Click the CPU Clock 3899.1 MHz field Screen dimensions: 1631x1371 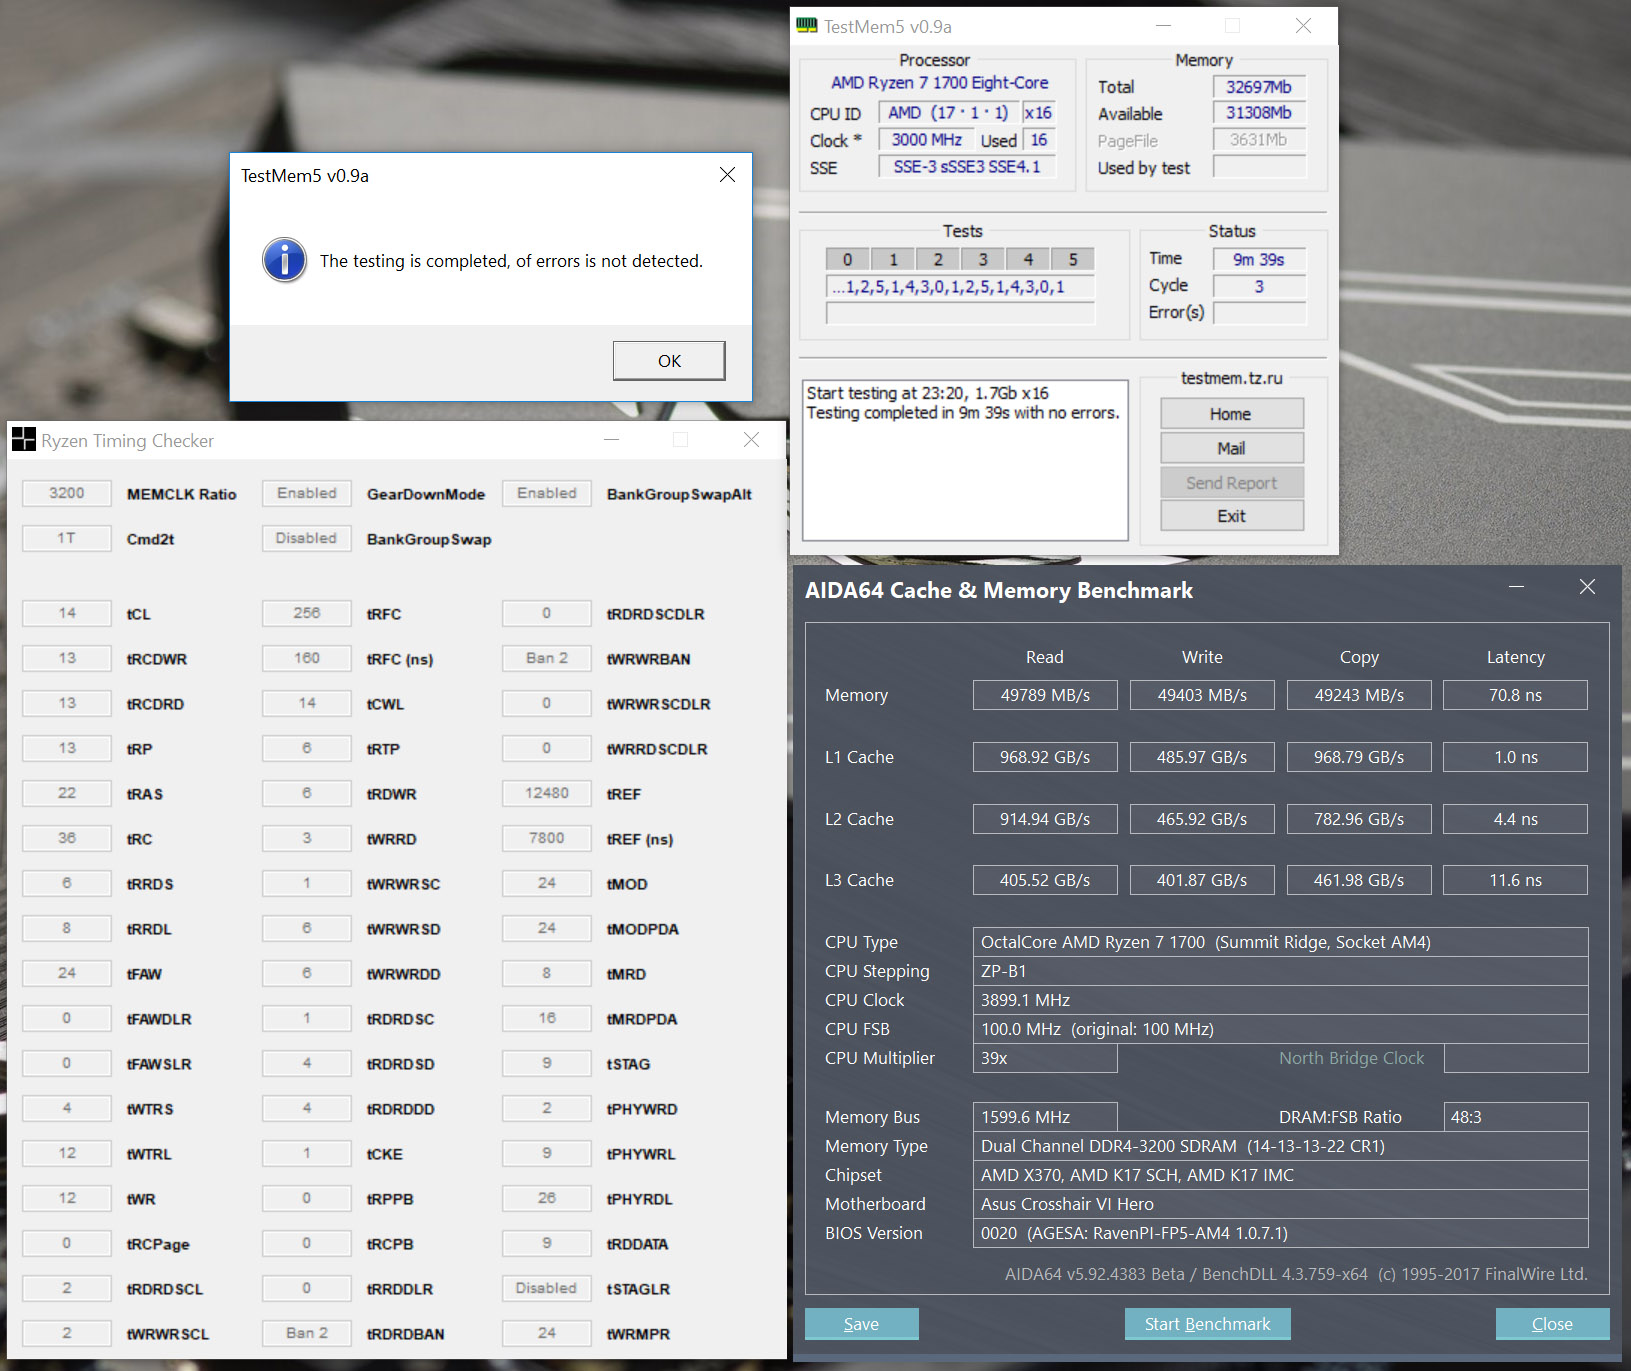1280,1000
